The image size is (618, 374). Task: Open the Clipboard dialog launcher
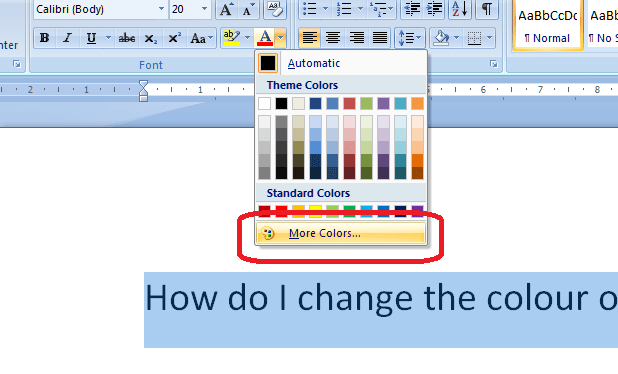pyautogui.click(x=17, y=64)
